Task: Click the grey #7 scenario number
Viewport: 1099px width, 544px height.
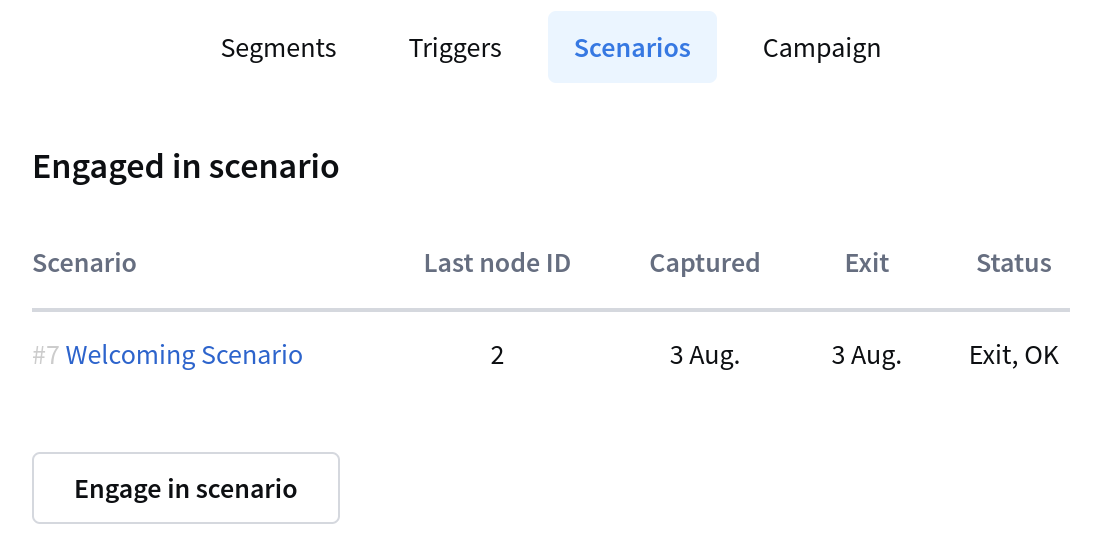Action: [46, 355]
